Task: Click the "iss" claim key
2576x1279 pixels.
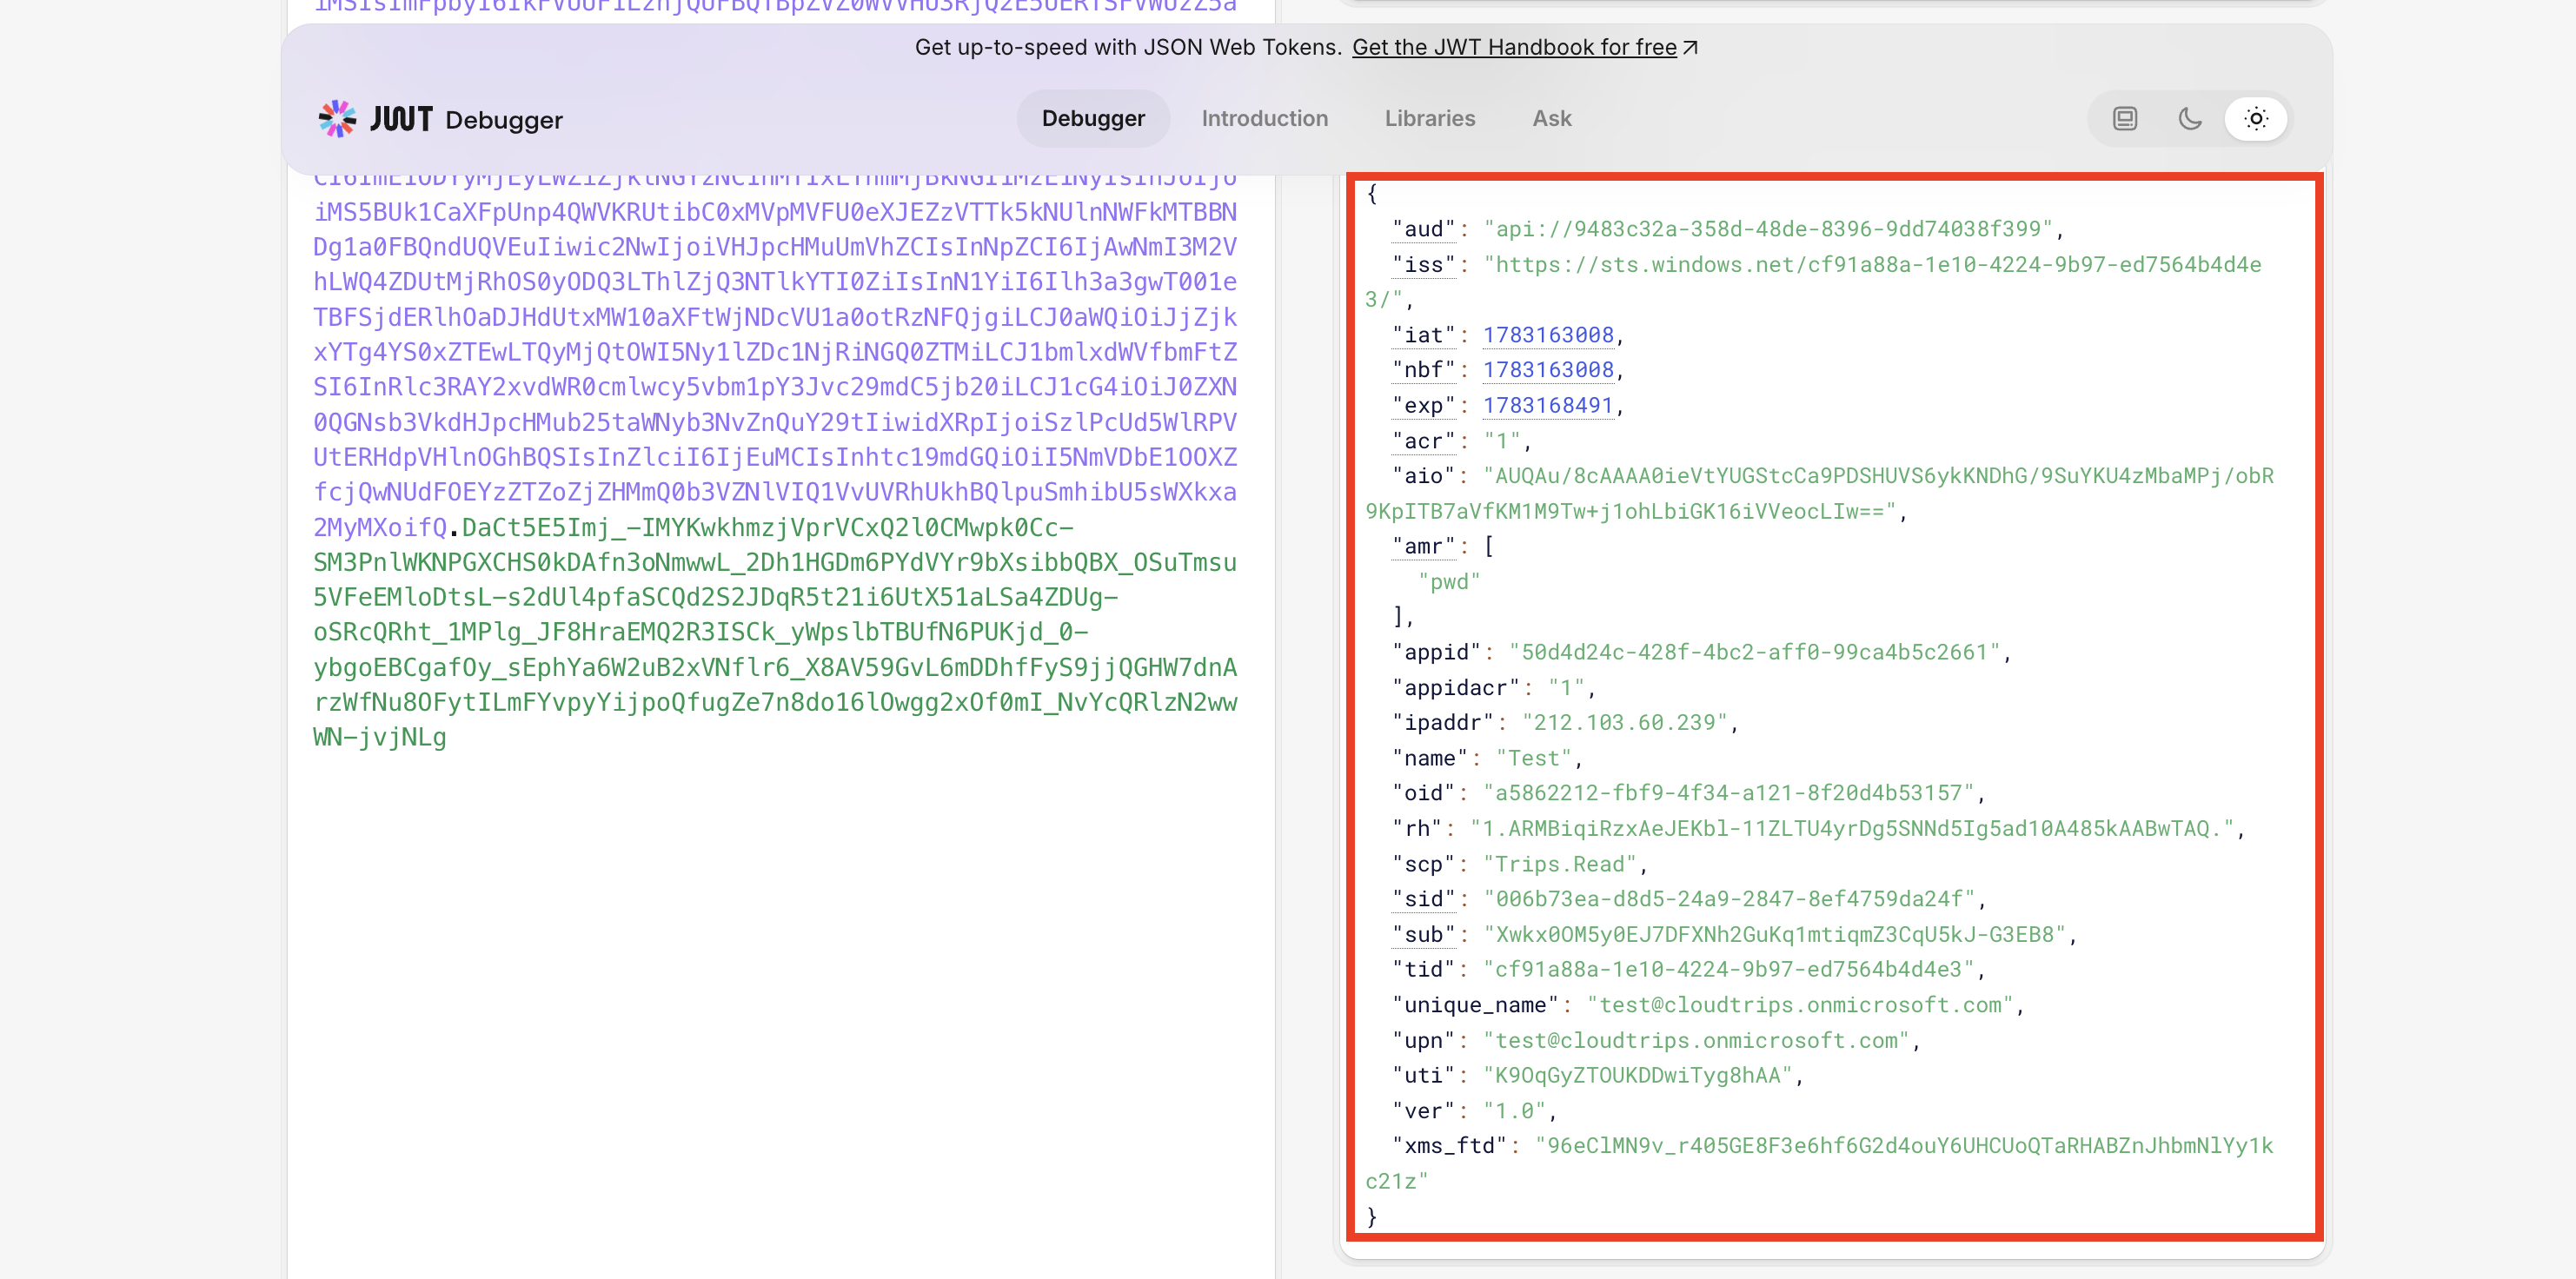Action: 1424,265
